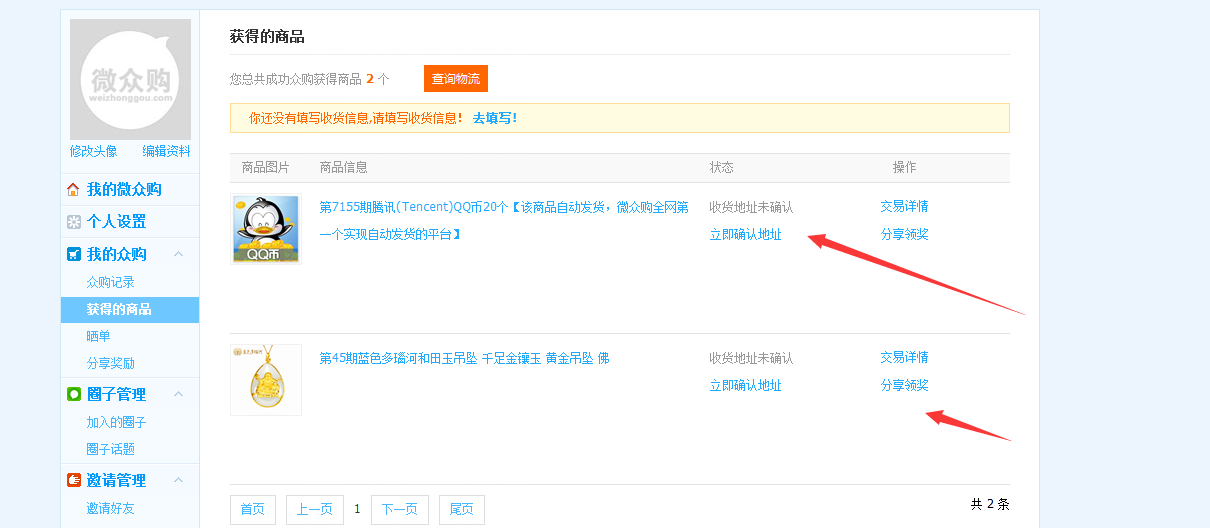This screenshot has width=1210, height=528.
Task: Click the 获得的商品 page heading
Action: click(267, 37)
